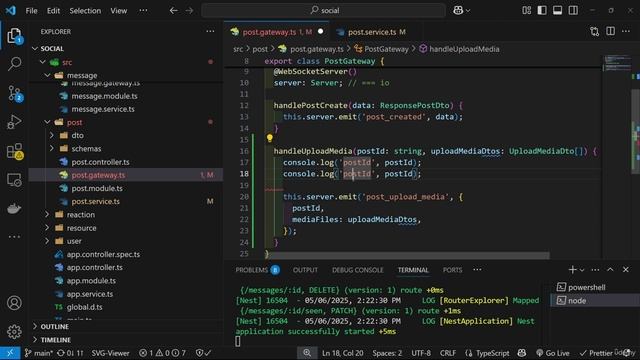Open the Accounts menu icon

(14, 303)
